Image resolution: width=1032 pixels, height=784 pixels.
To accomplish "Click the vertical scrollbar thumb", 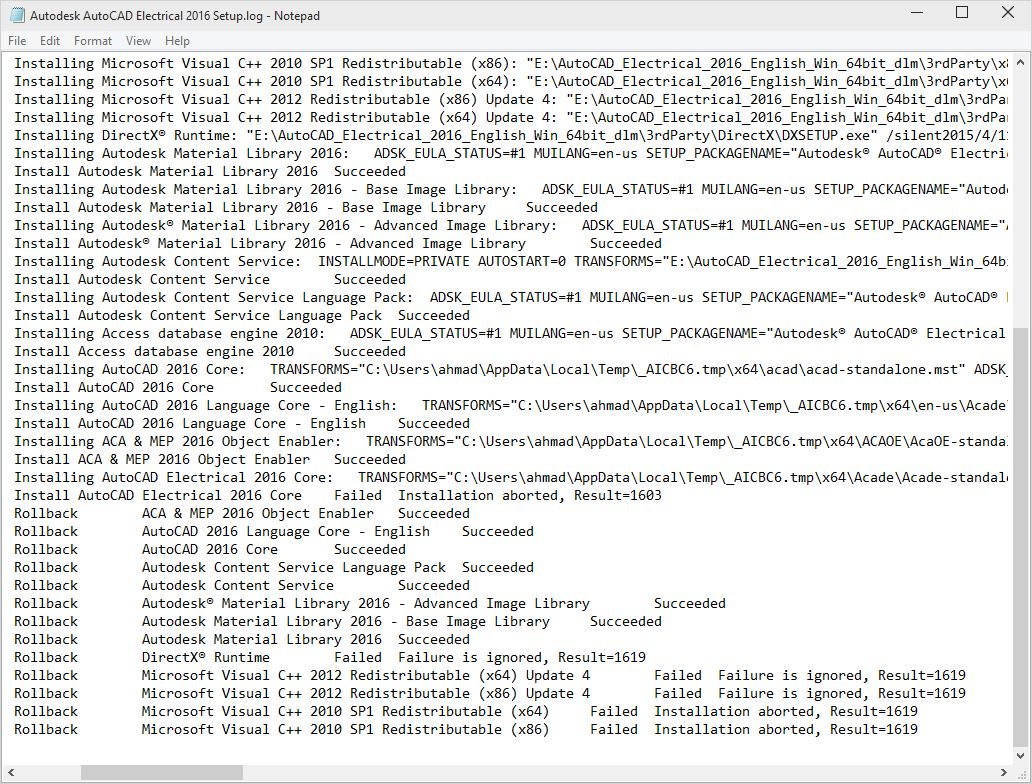I will (x=1020, y=538).
